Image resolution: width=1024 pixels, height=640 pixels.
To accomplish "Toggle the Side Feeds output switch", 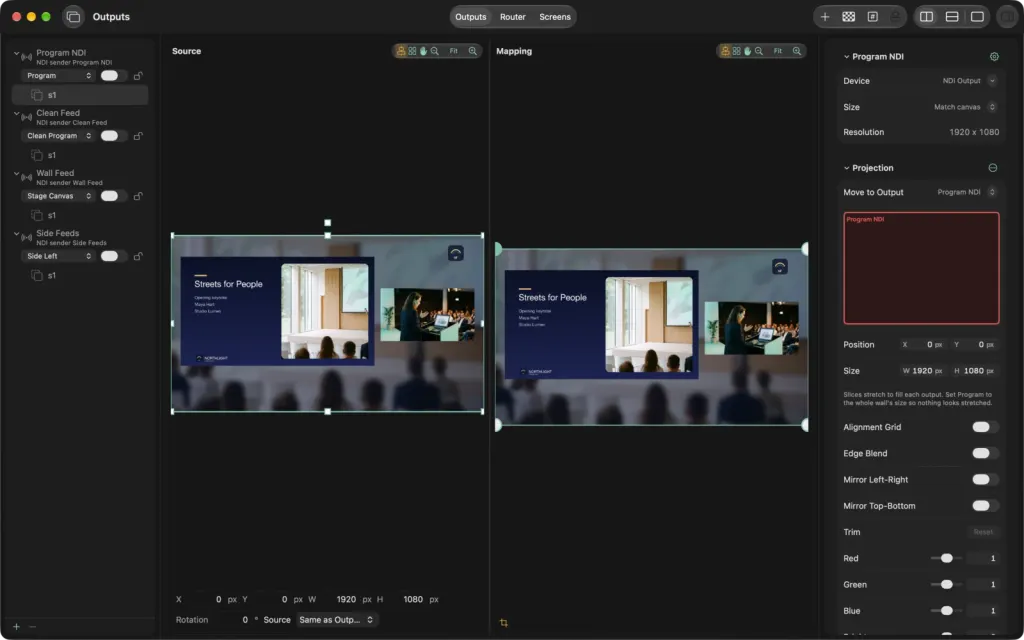I will click(x=113, y=256).
